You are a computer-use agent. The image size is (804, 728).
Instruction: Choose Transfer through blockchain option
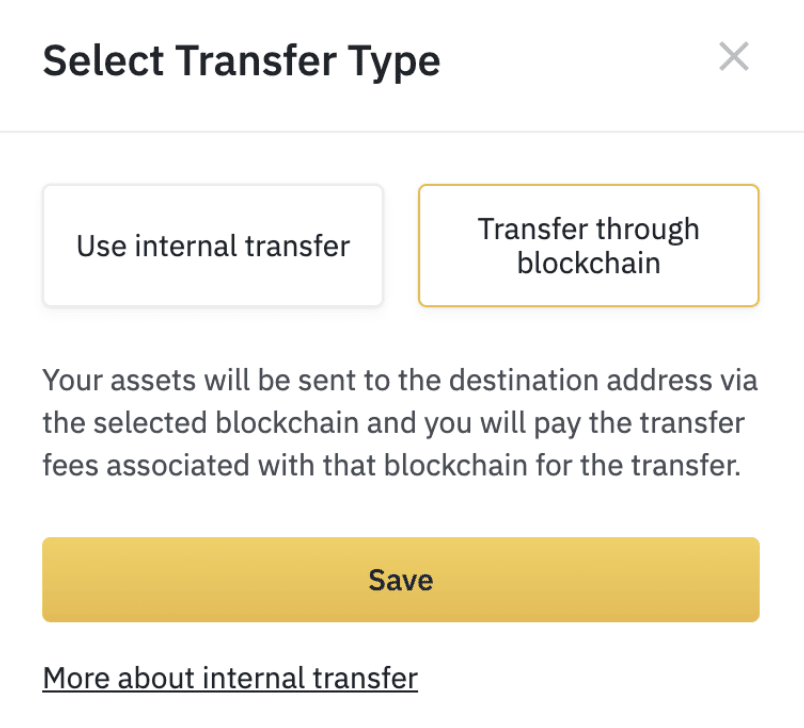click(x=589, y=246)
